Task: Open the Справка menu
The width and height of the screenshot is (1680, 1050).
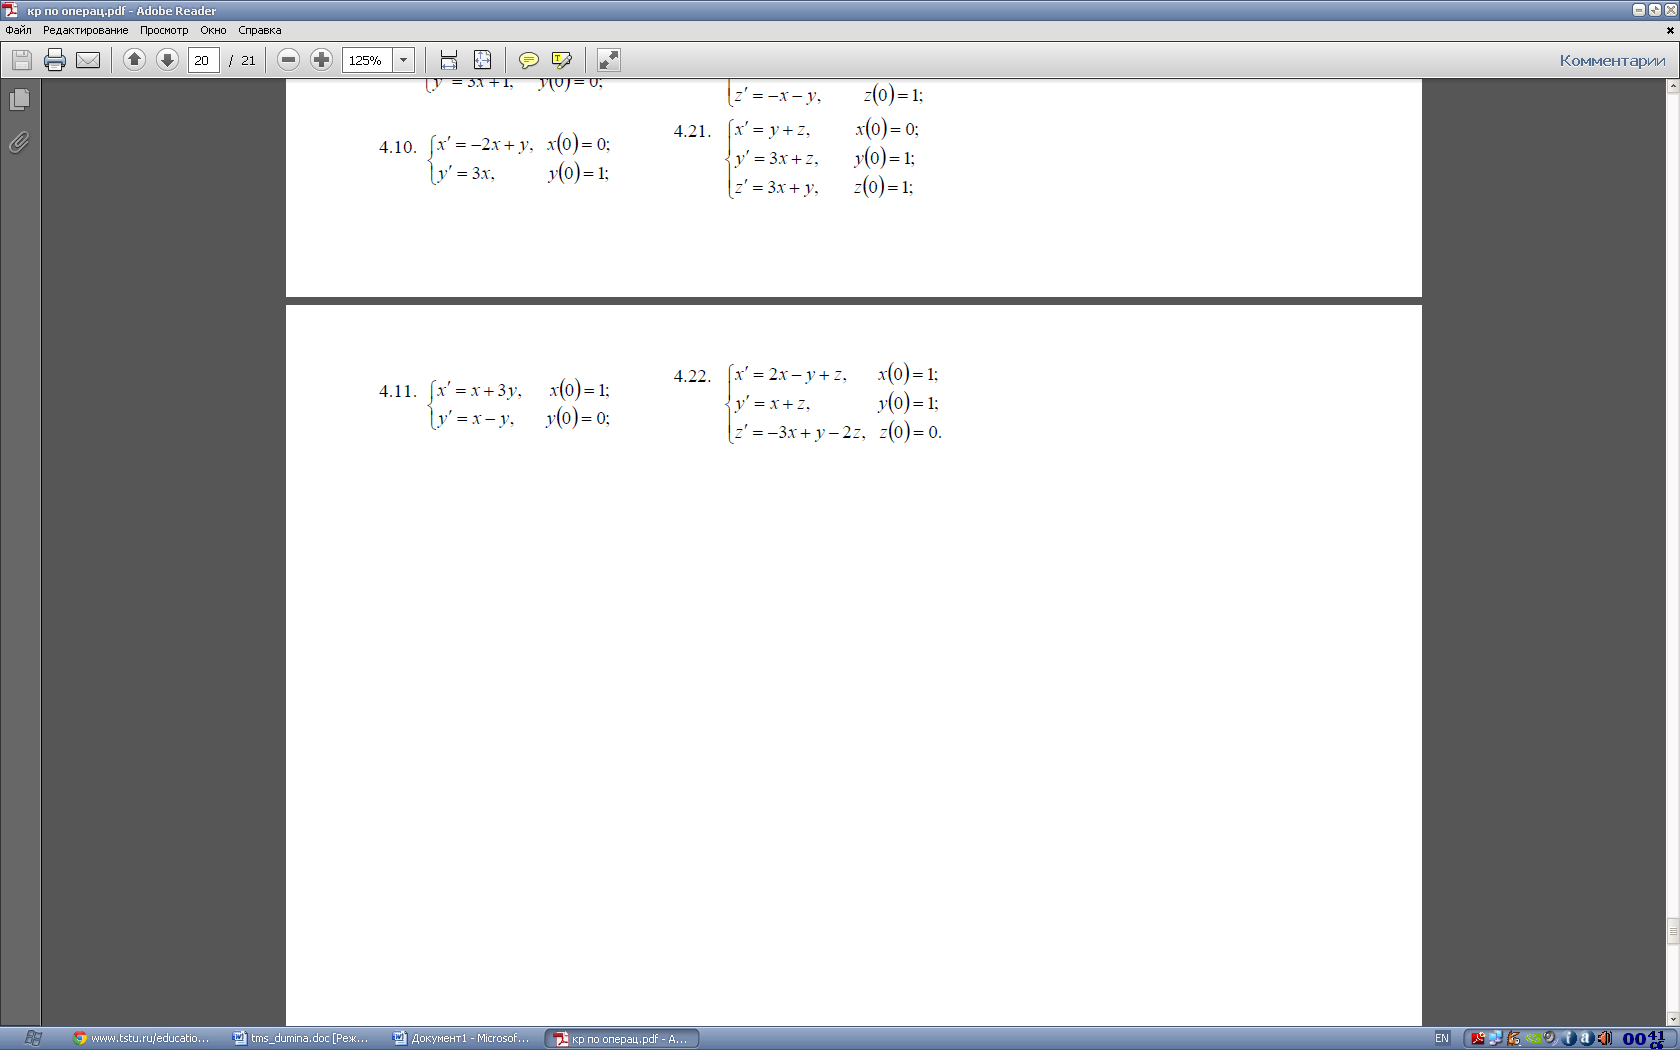Action: (x=260, y=30)
